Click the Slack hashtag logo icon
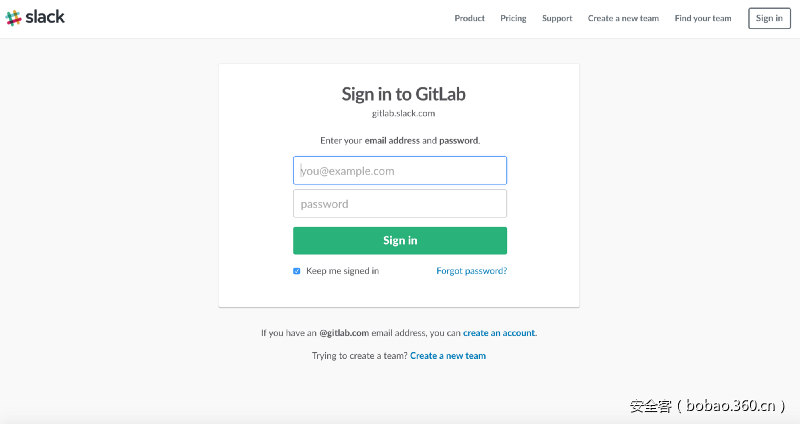 point(13,18)
